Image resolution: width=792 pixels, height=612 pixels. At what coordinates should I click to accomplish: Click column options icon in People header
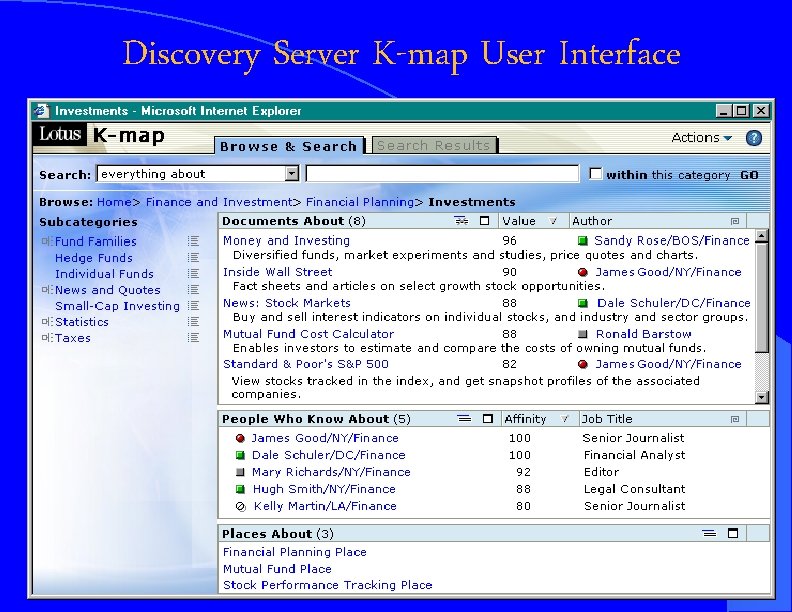click(x=735, y=419)
